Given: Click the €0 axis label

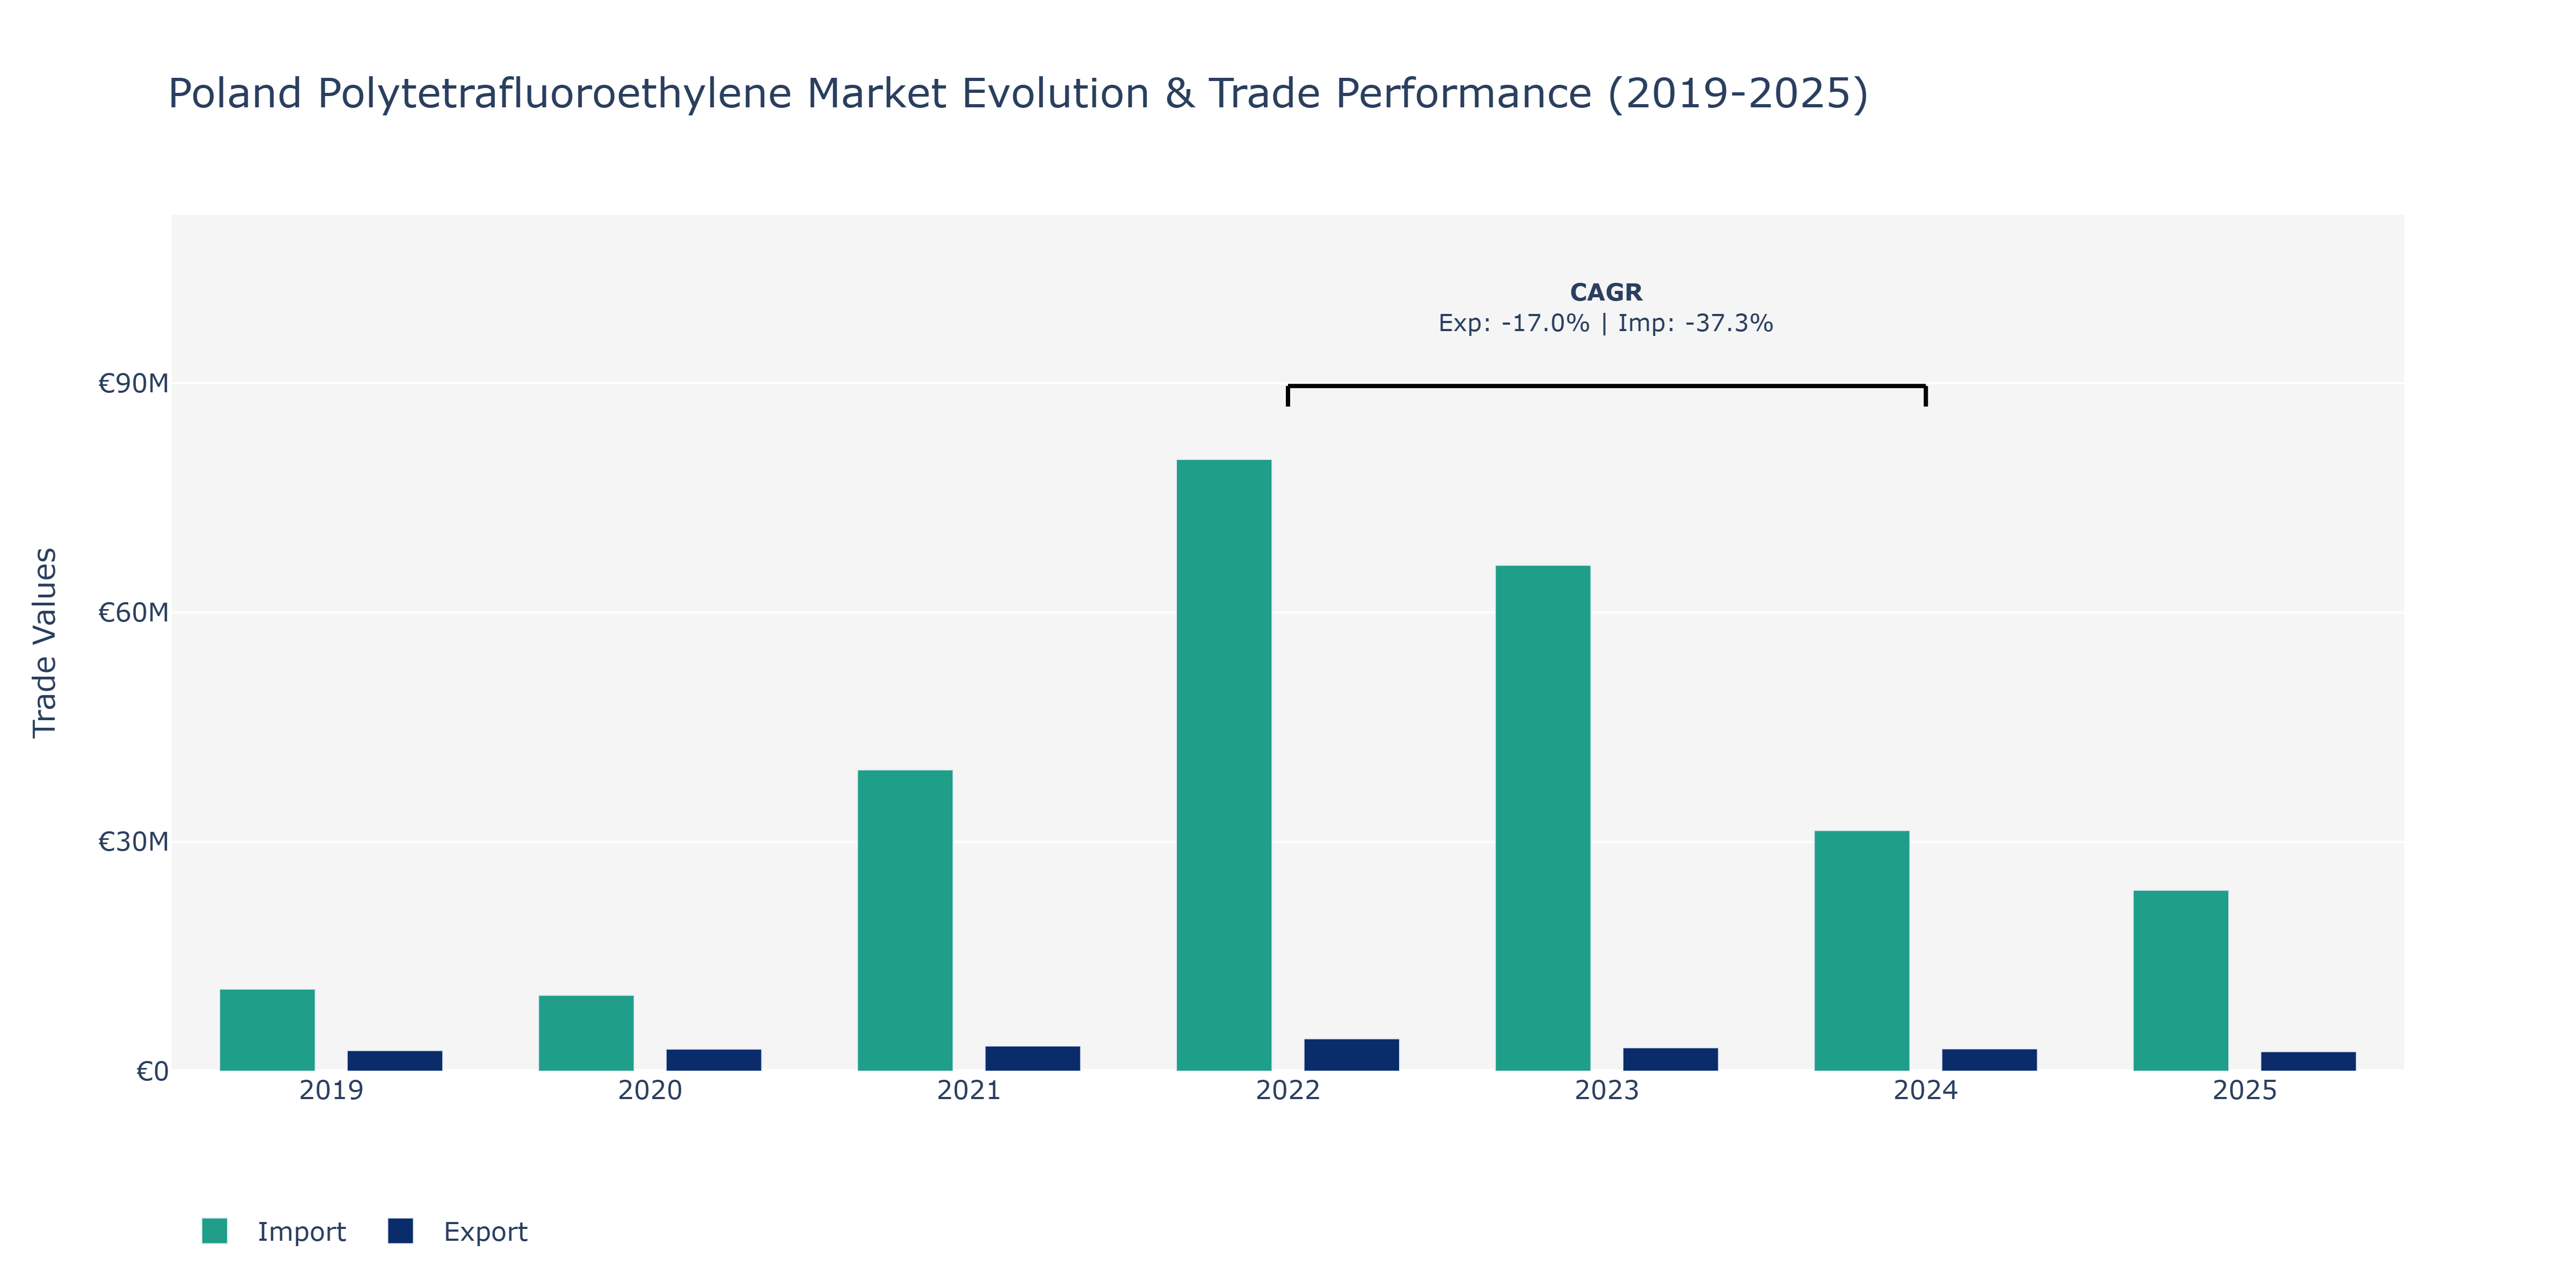Looking at the screenshot, I should coord(152,1071).
